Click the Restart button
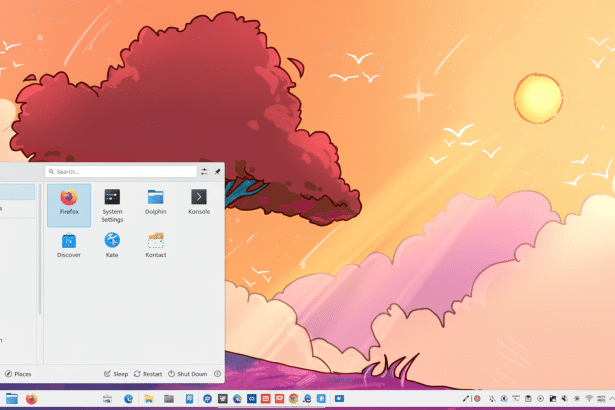Image resolution: width=615 pixels, height=410 pixels. [x=148, y=374]
